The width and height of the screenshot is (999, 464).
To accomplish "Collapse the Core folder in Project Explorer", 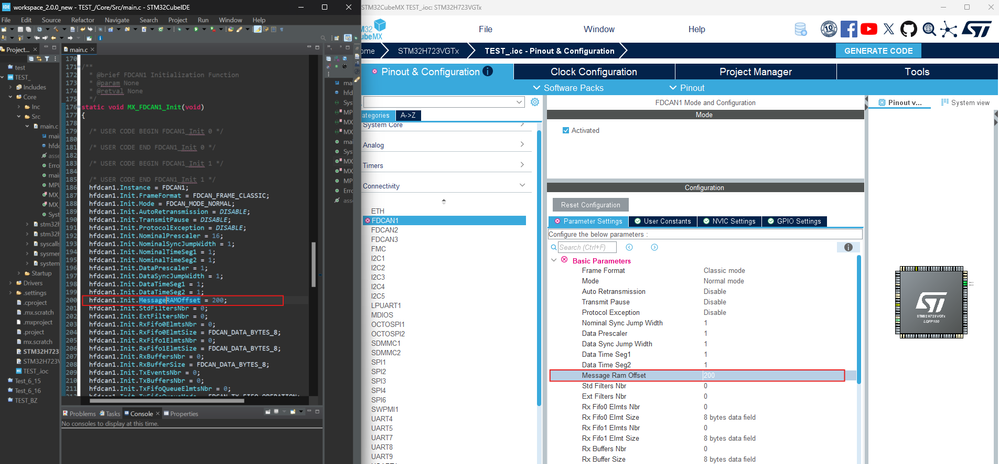I will click(11, 97).
